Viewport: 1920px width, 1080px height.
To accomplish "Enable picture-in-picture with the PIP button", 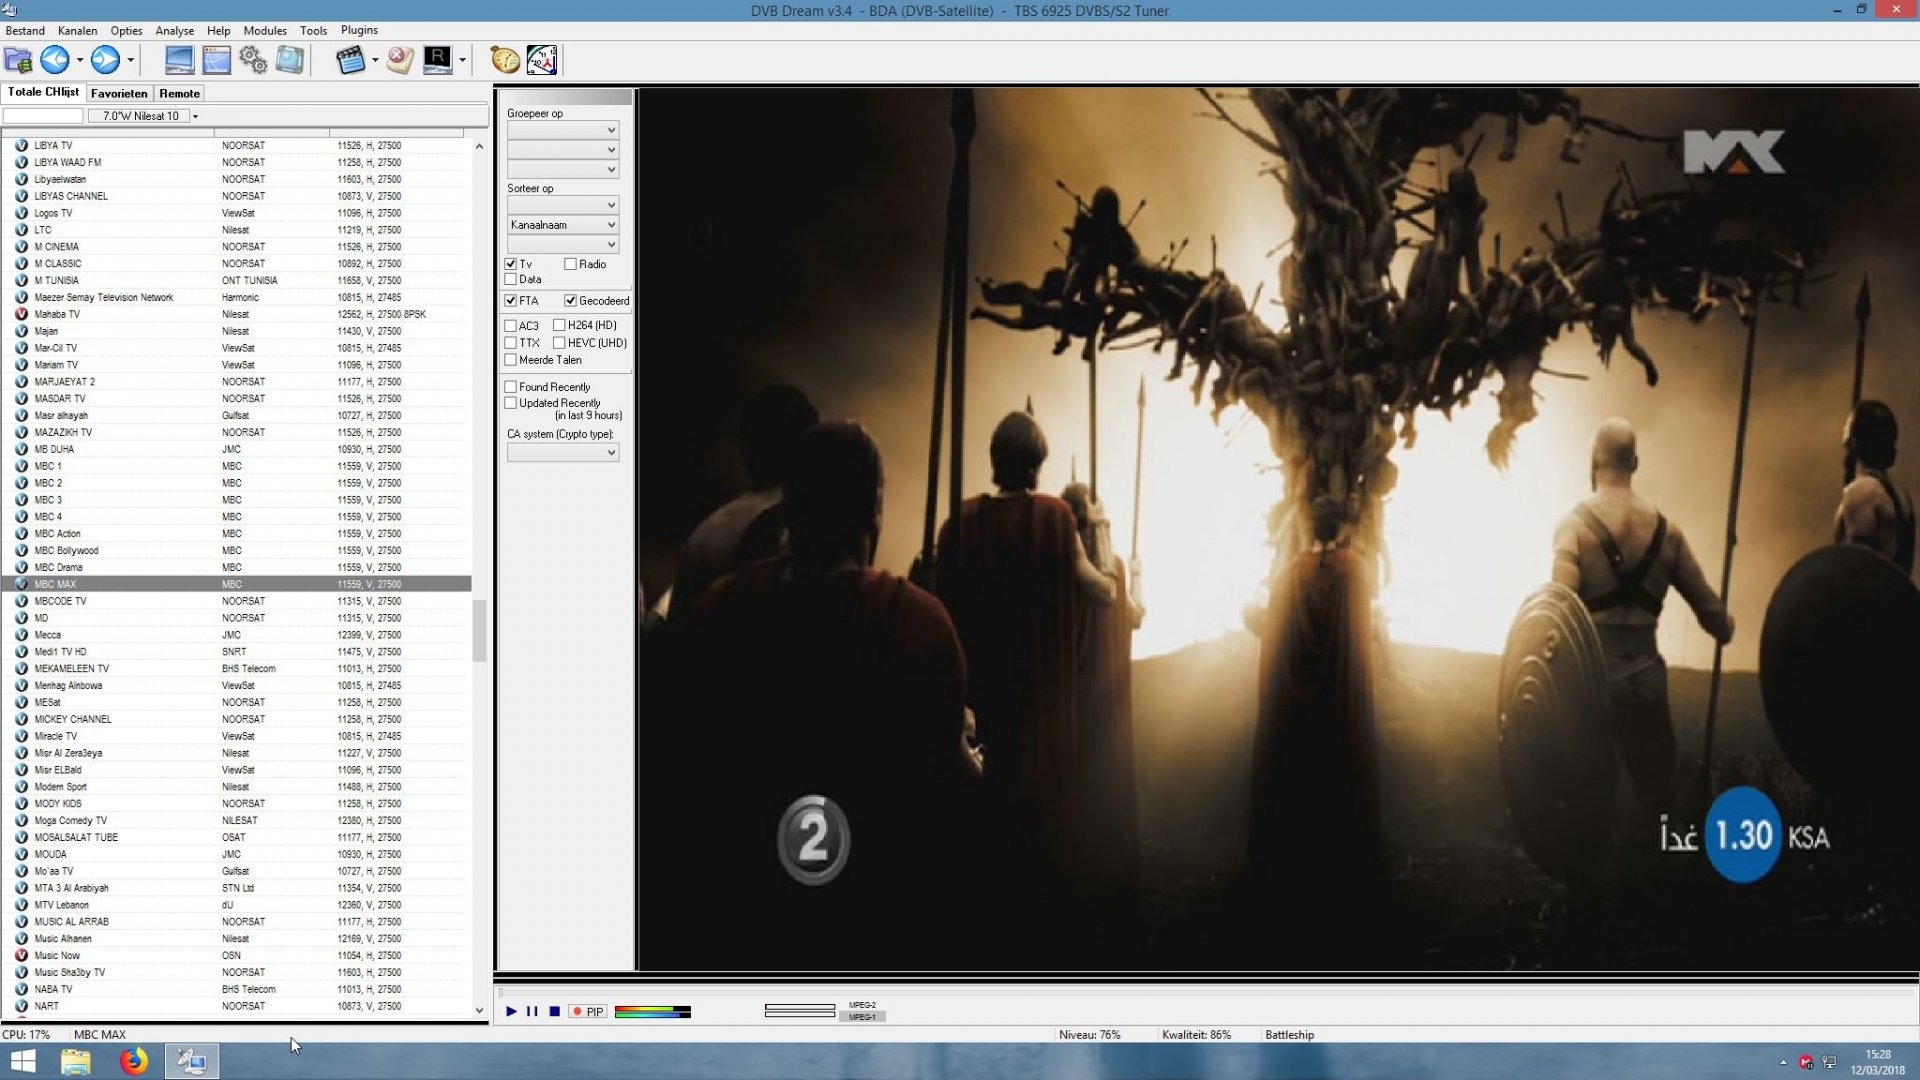I will (x=588, y=1012).
